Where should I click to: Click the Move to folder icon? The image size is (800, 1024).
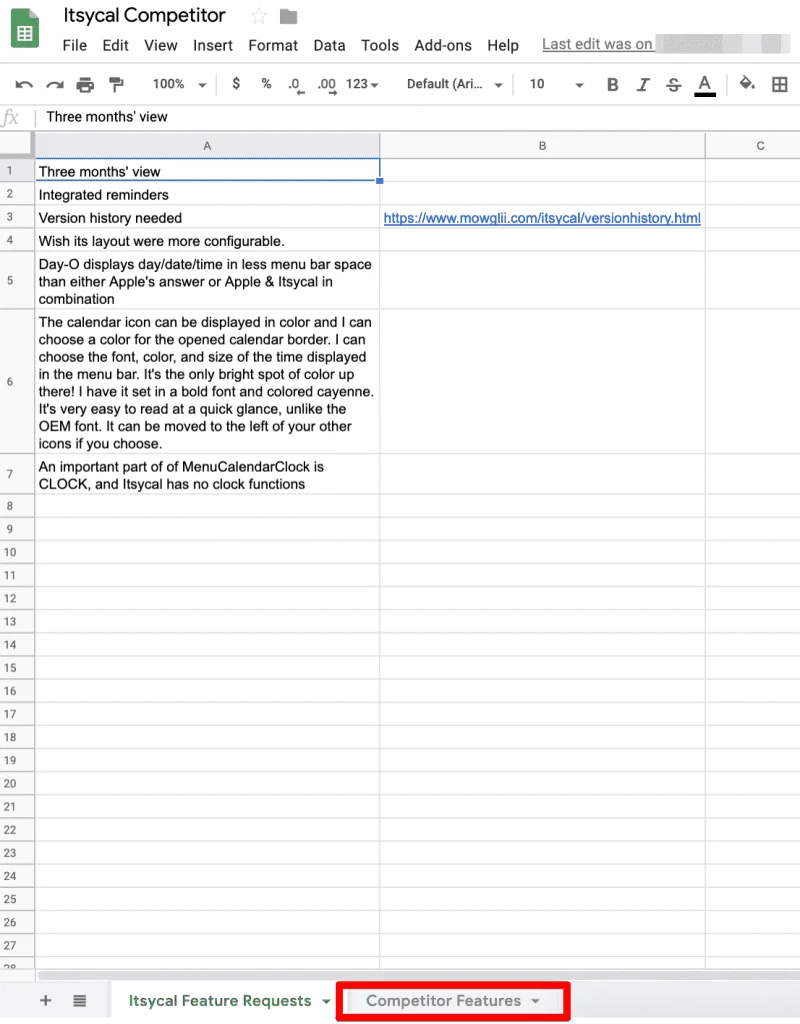pyautogui.click(x=288, y=16)
